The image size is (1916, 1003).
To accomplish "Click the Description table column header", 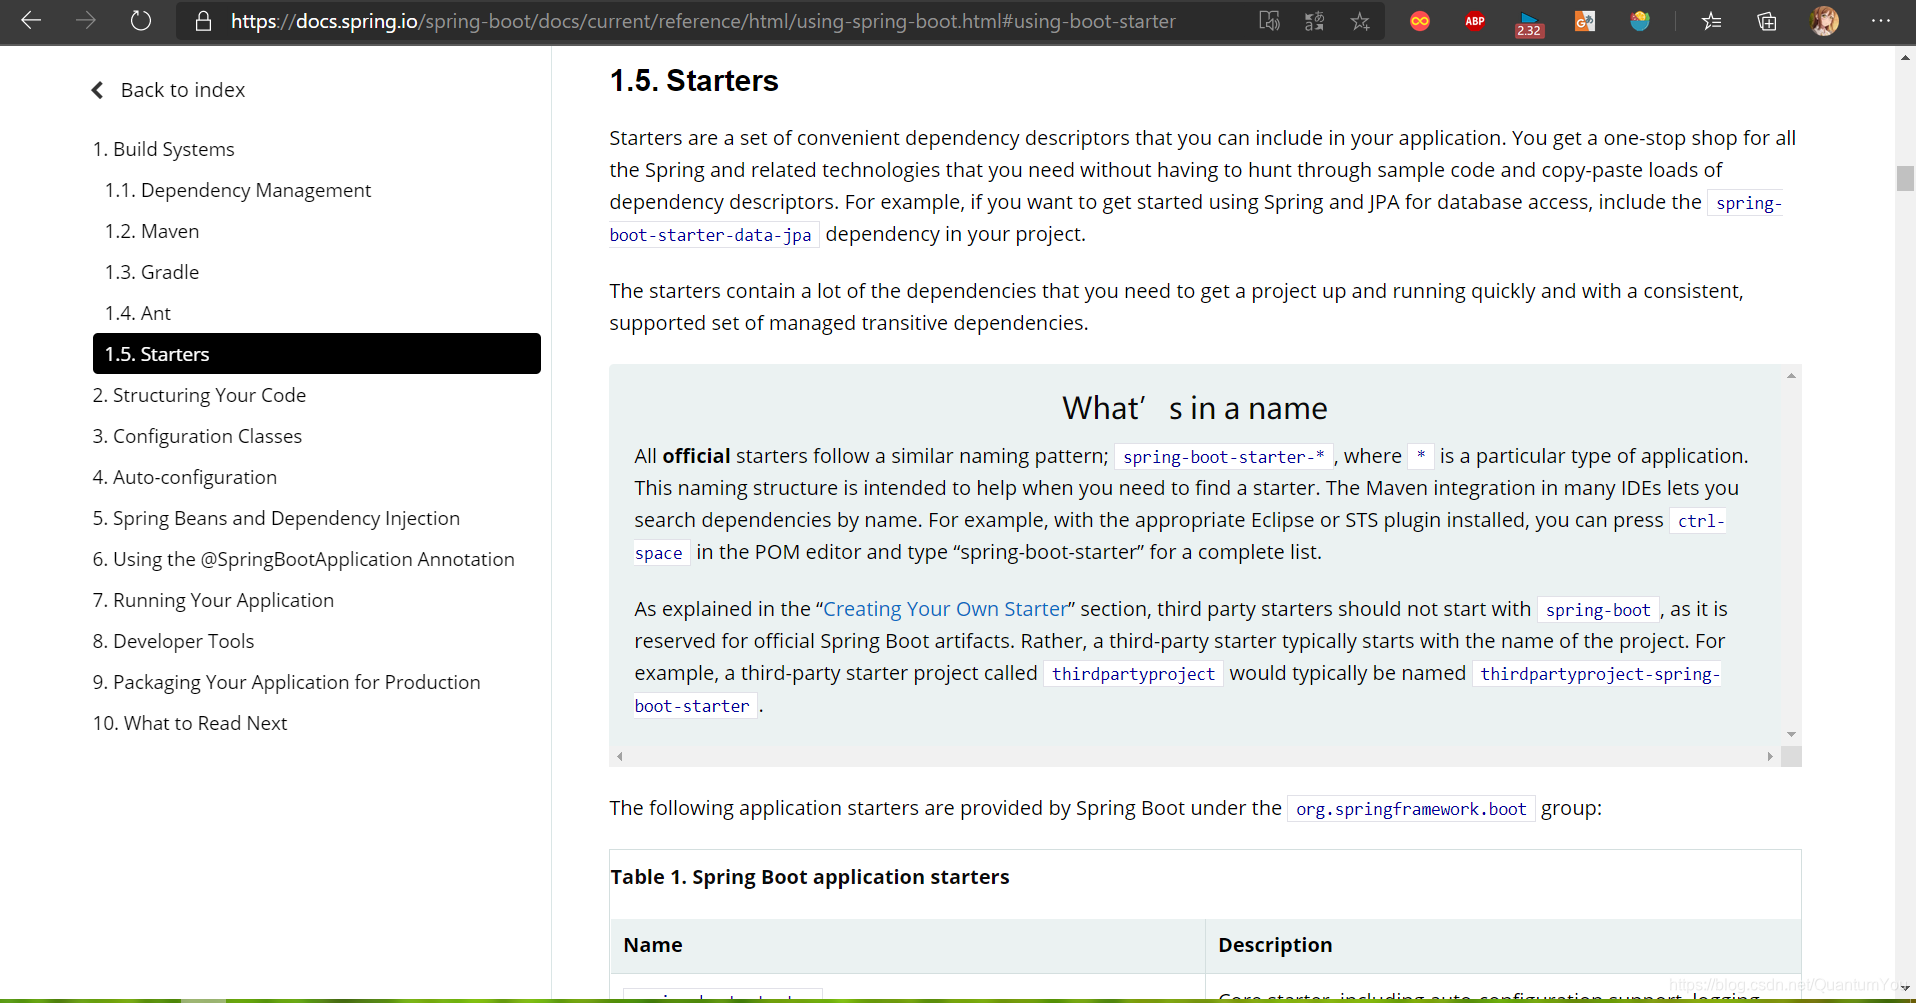I will [x=1275, y=945].
